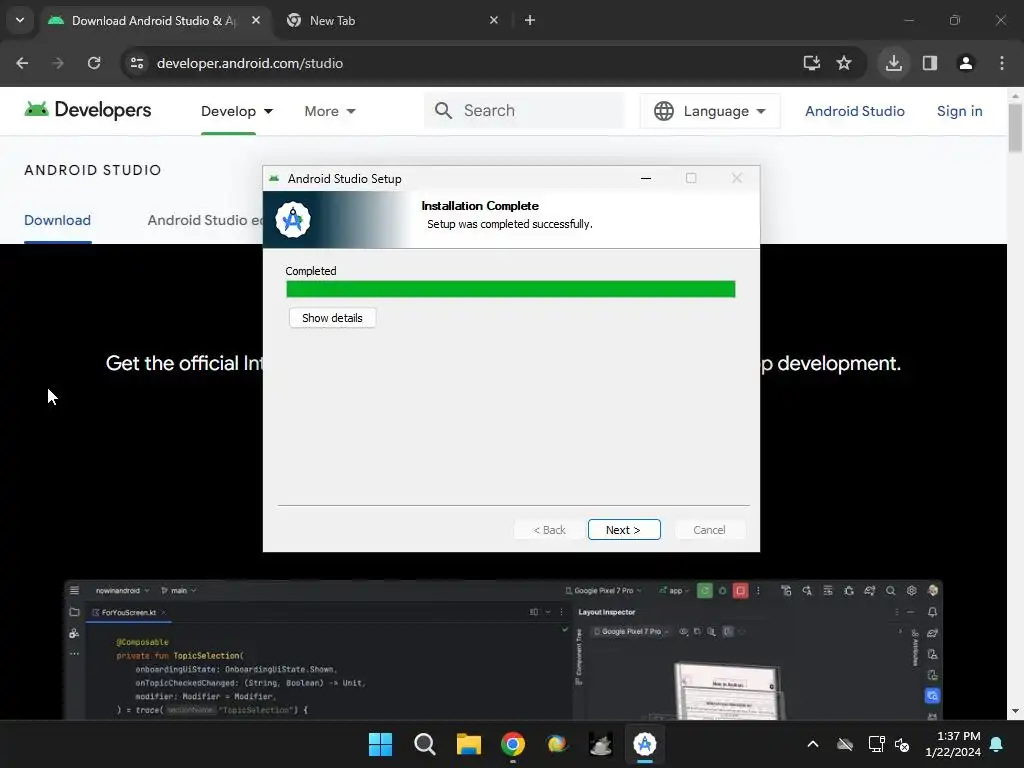1024x768 pixels.
Task: Open Google Chrome from taskbar
Action: click(513, 744)
